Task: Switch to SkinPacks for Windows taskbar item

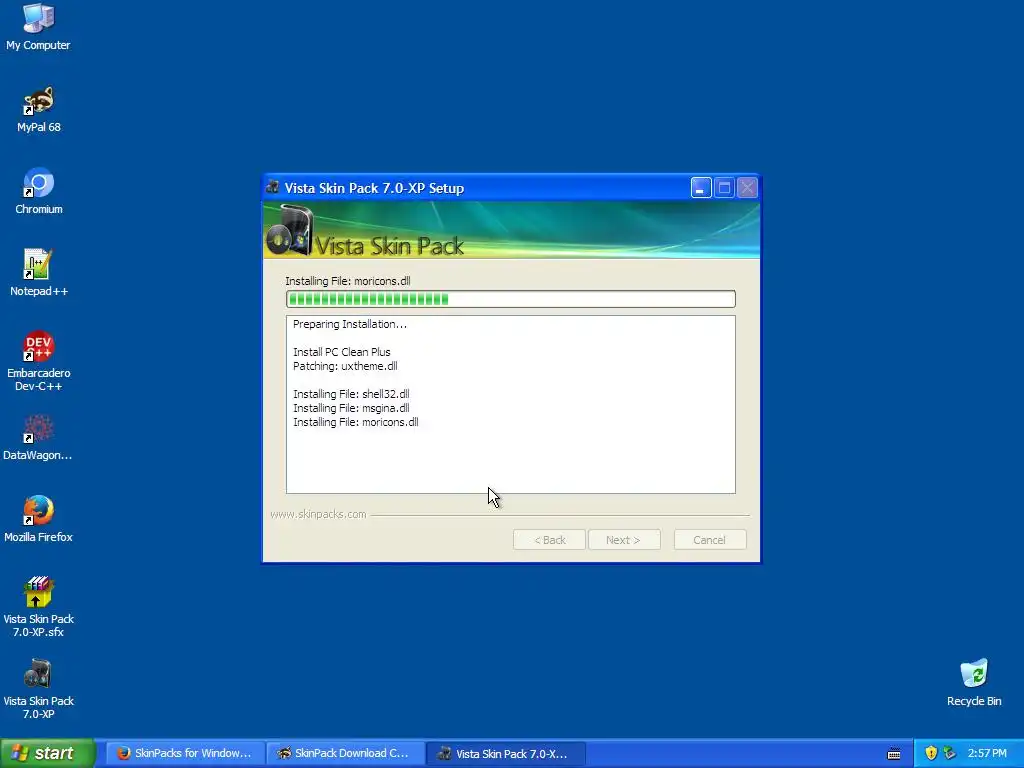Action: 185,753
